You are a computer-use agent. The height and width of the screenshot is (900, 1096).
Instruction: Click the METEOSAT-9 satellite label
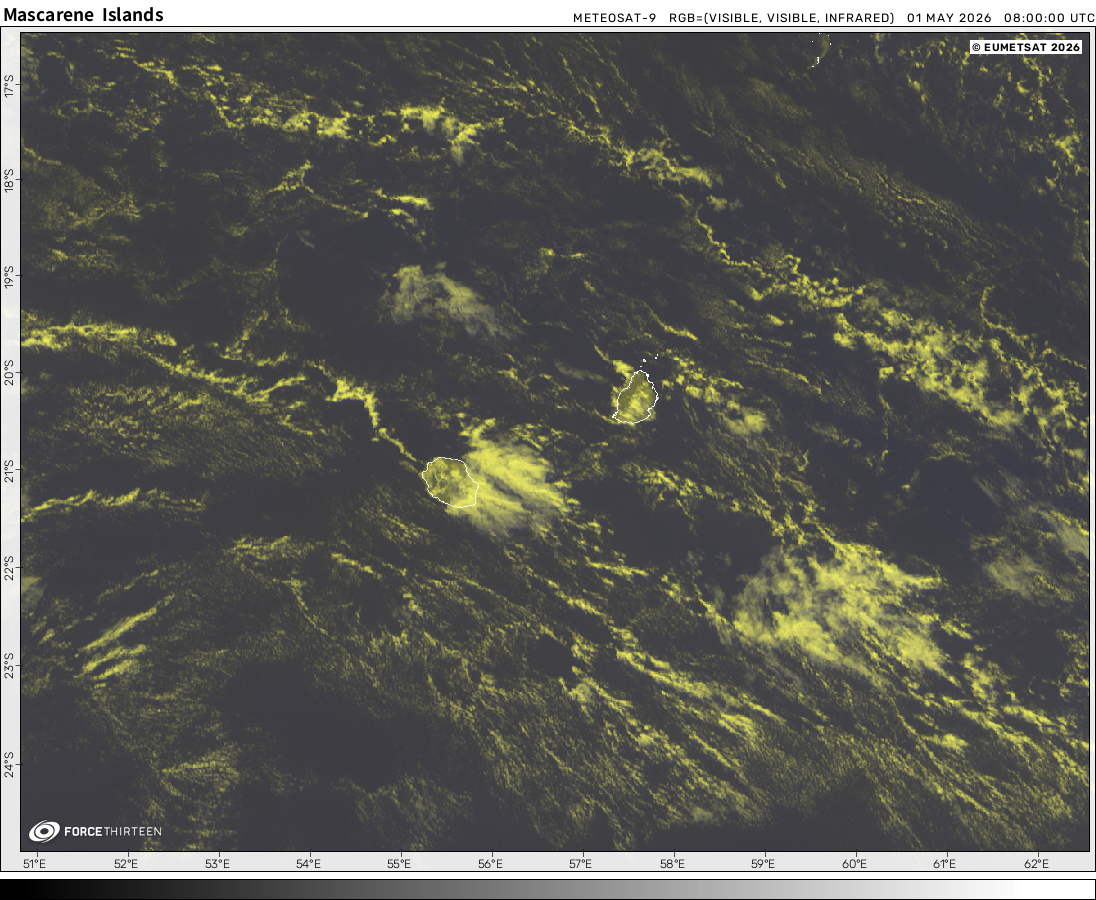click(x=614, y=18)
